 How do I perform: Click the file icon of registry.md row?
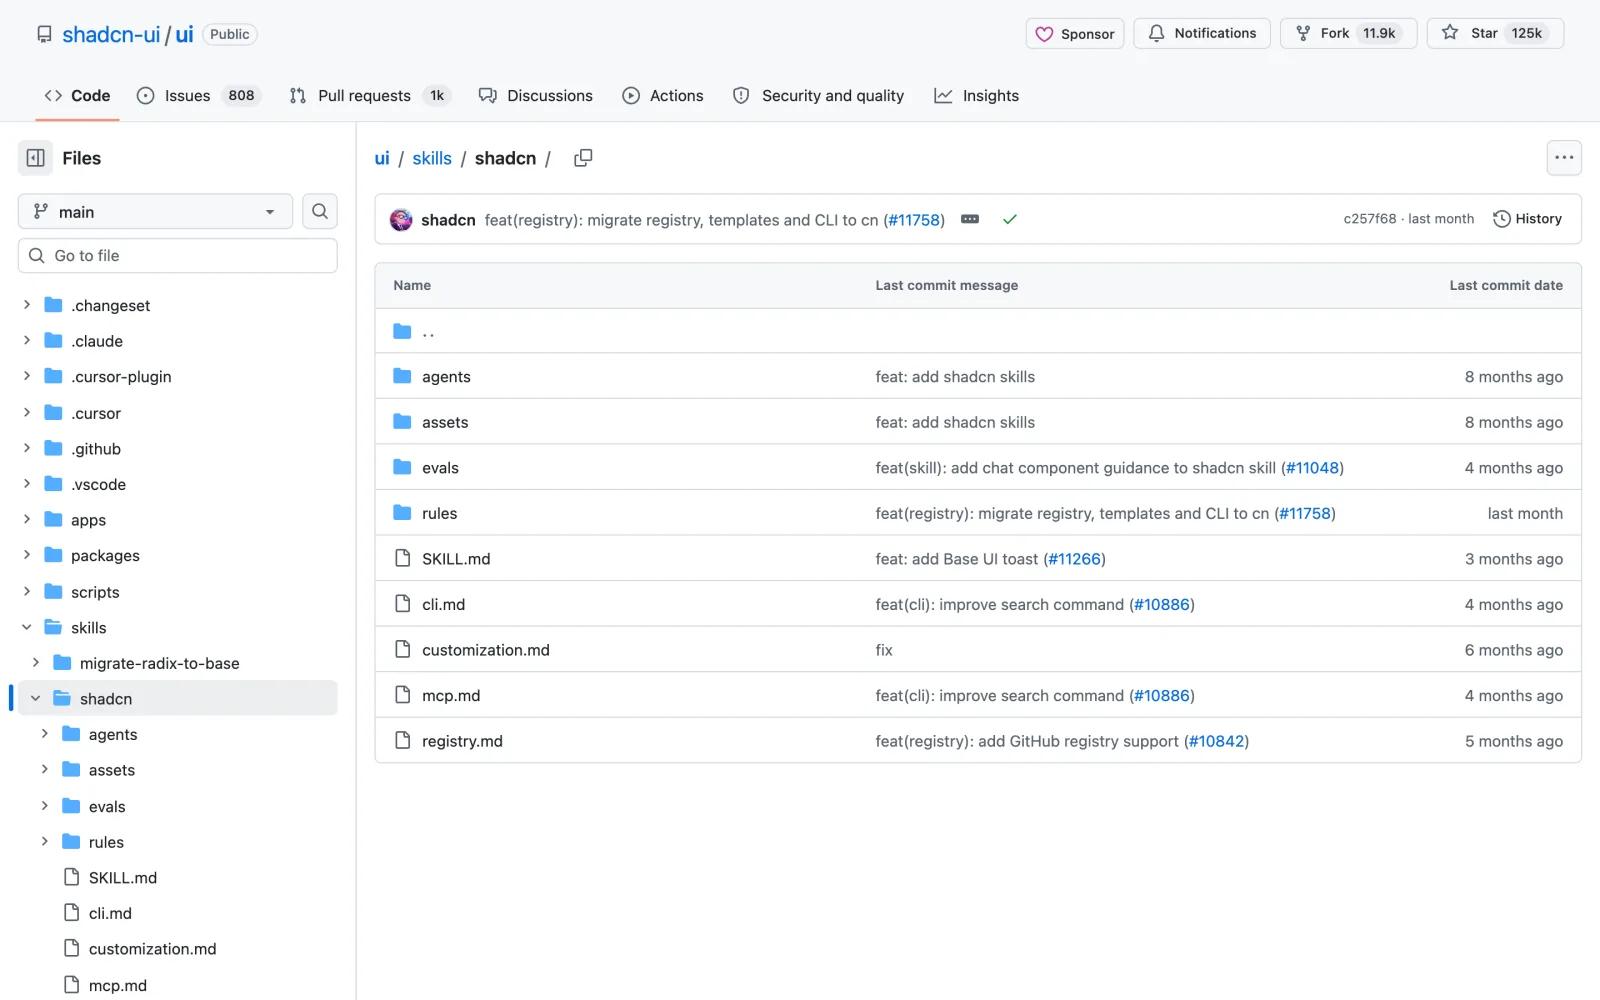[x=402, y=740]
